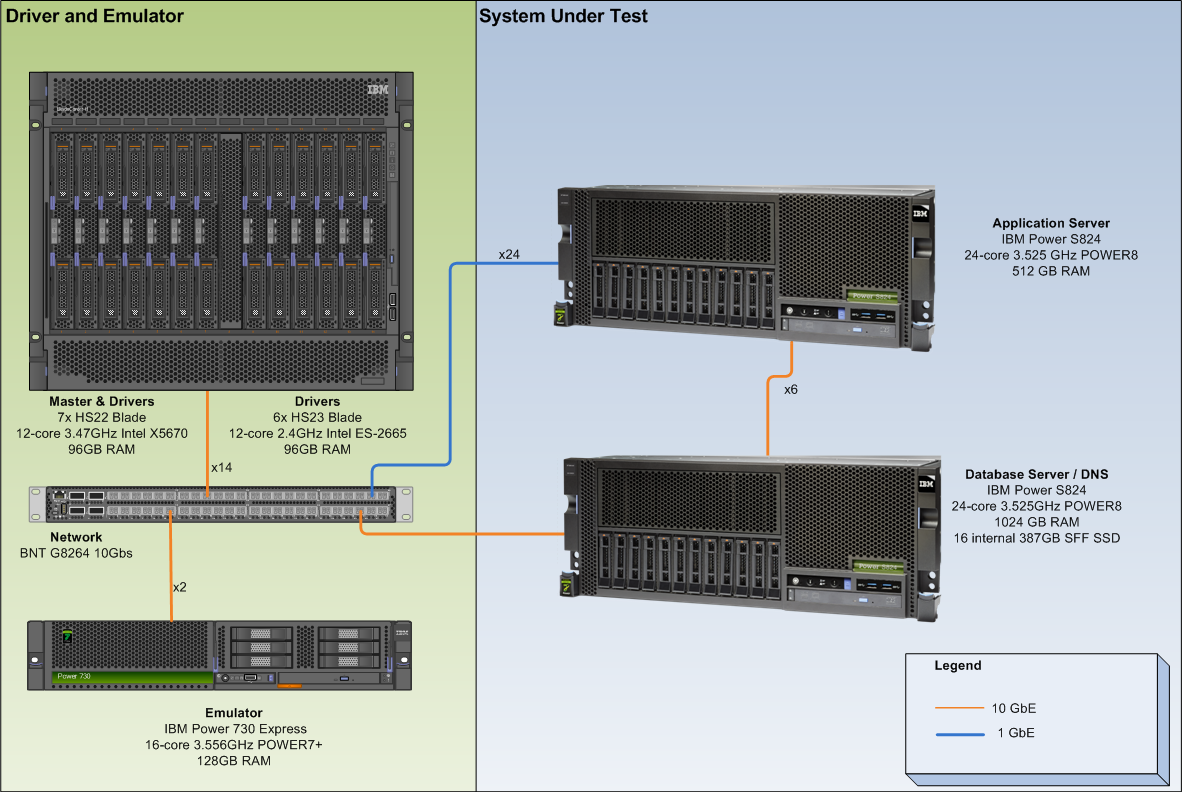Click the "Application Server" heading text

tap(1050, 223)
